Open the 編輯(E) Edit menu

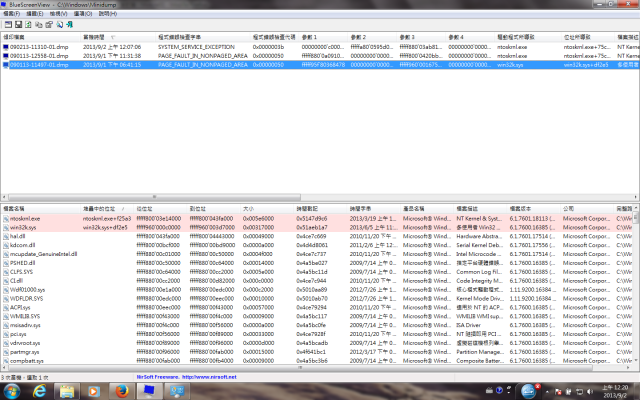click(35, 14)
